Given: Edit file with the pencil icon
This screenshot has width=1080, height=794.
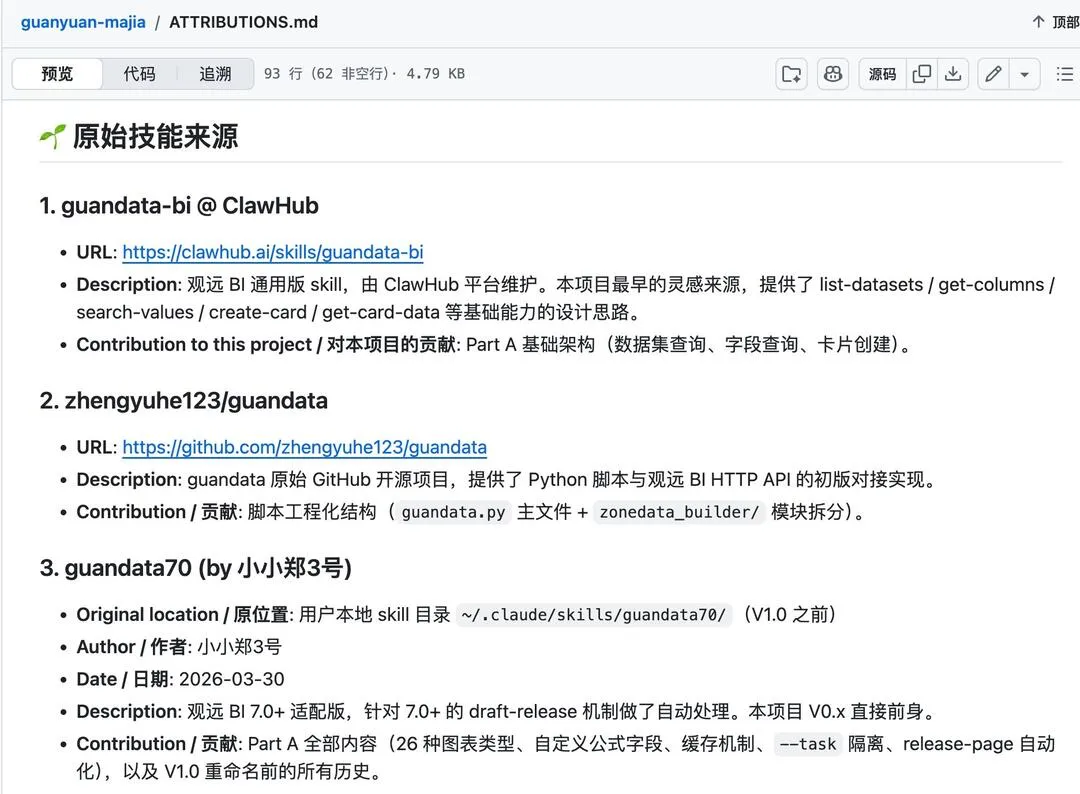Looking at the screenshot, I should (993, 74).
